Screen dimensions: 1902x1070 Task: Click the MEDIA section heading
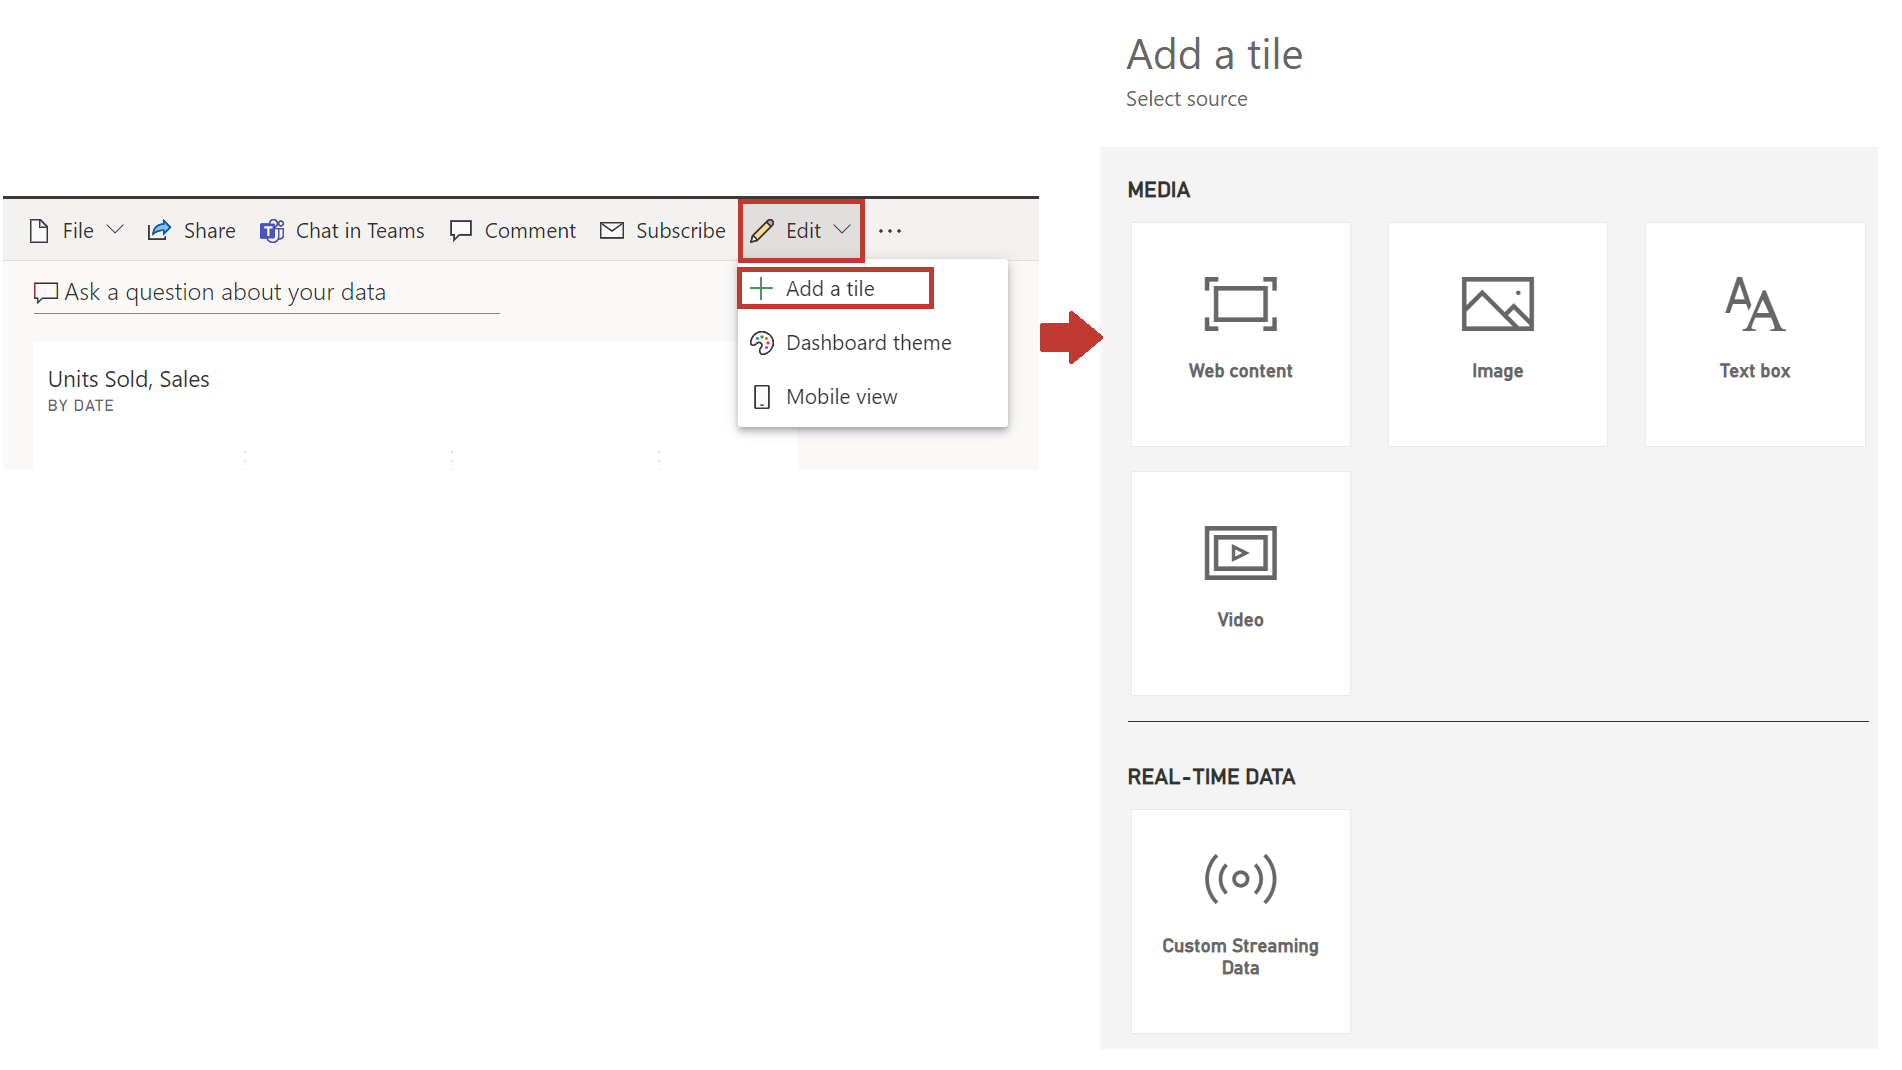click(x=1158, y=190)
